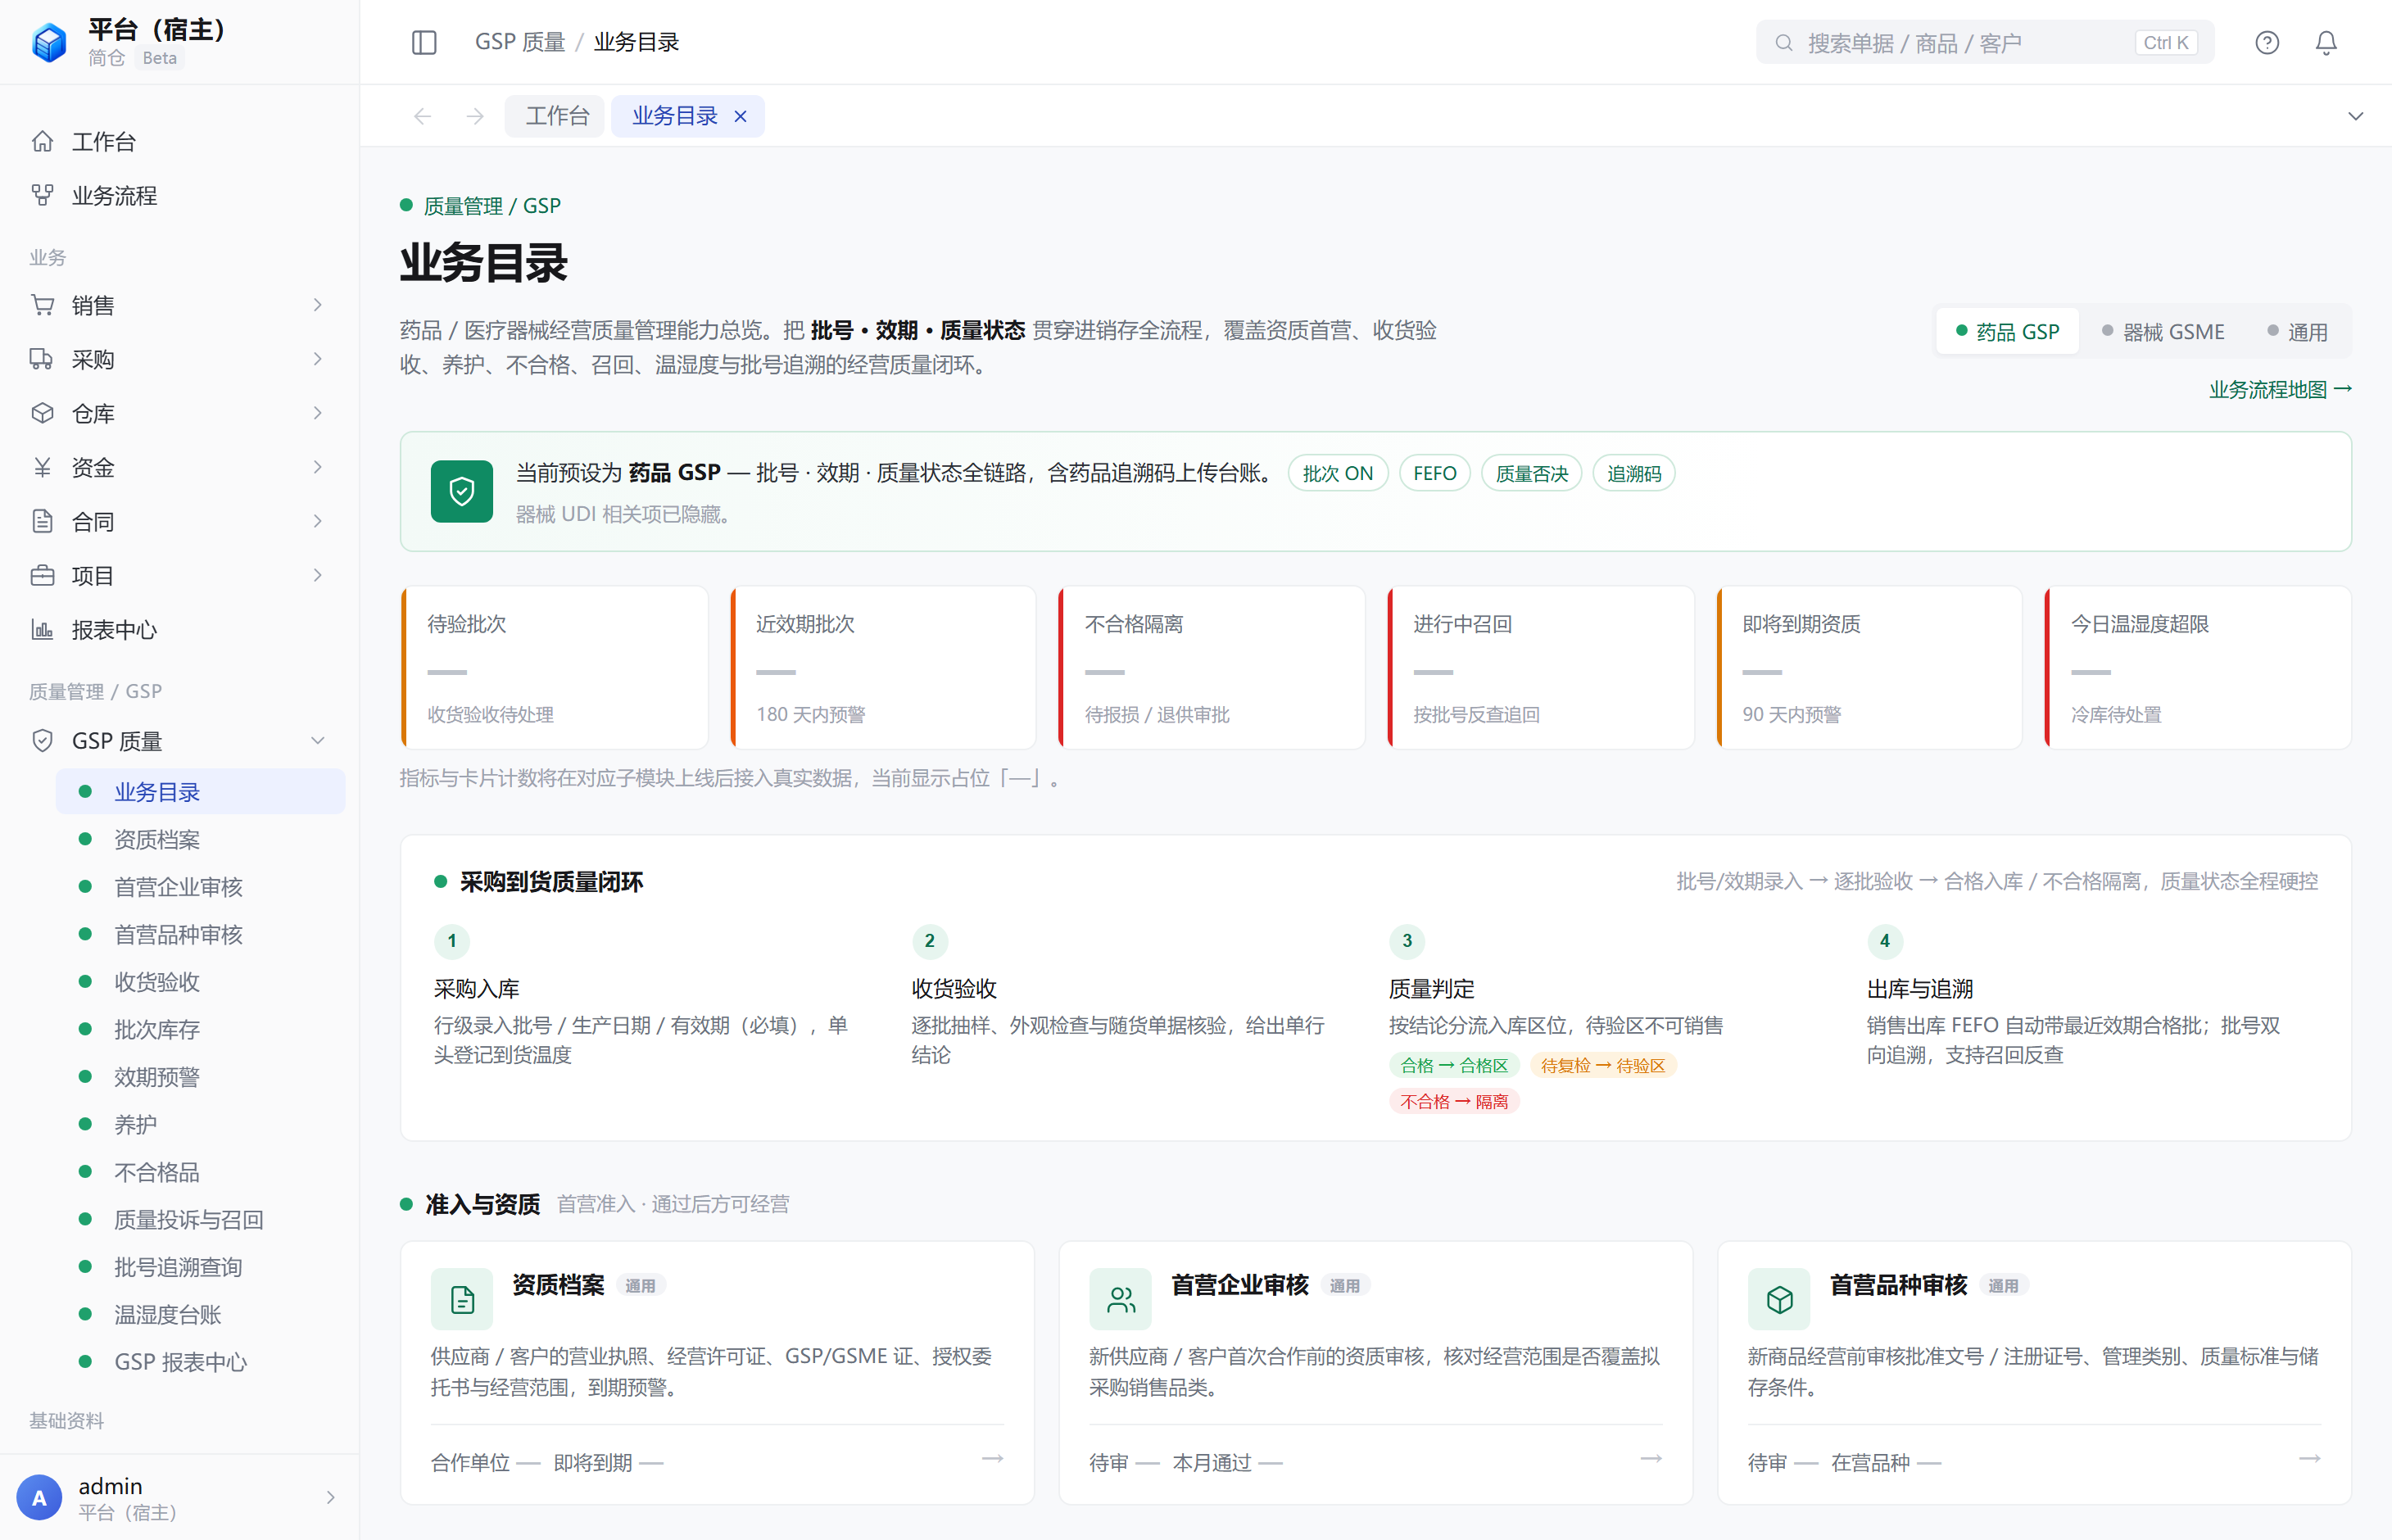Close the 业务目录 tab
Screen dimensions: 2392x1540
(740, 116)
